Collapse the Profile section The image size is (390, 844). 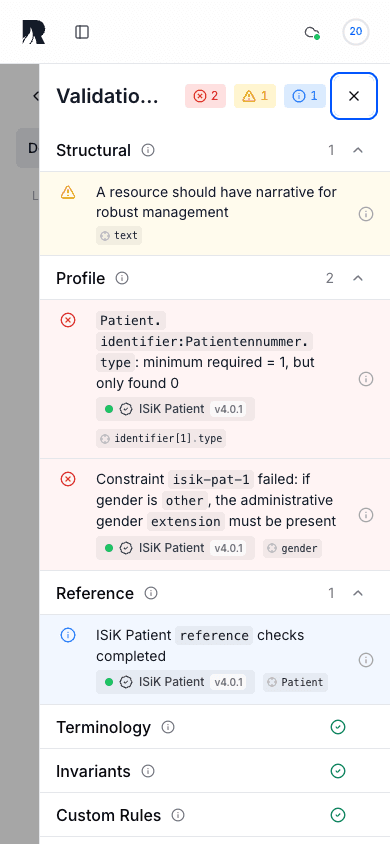(358, 278)
